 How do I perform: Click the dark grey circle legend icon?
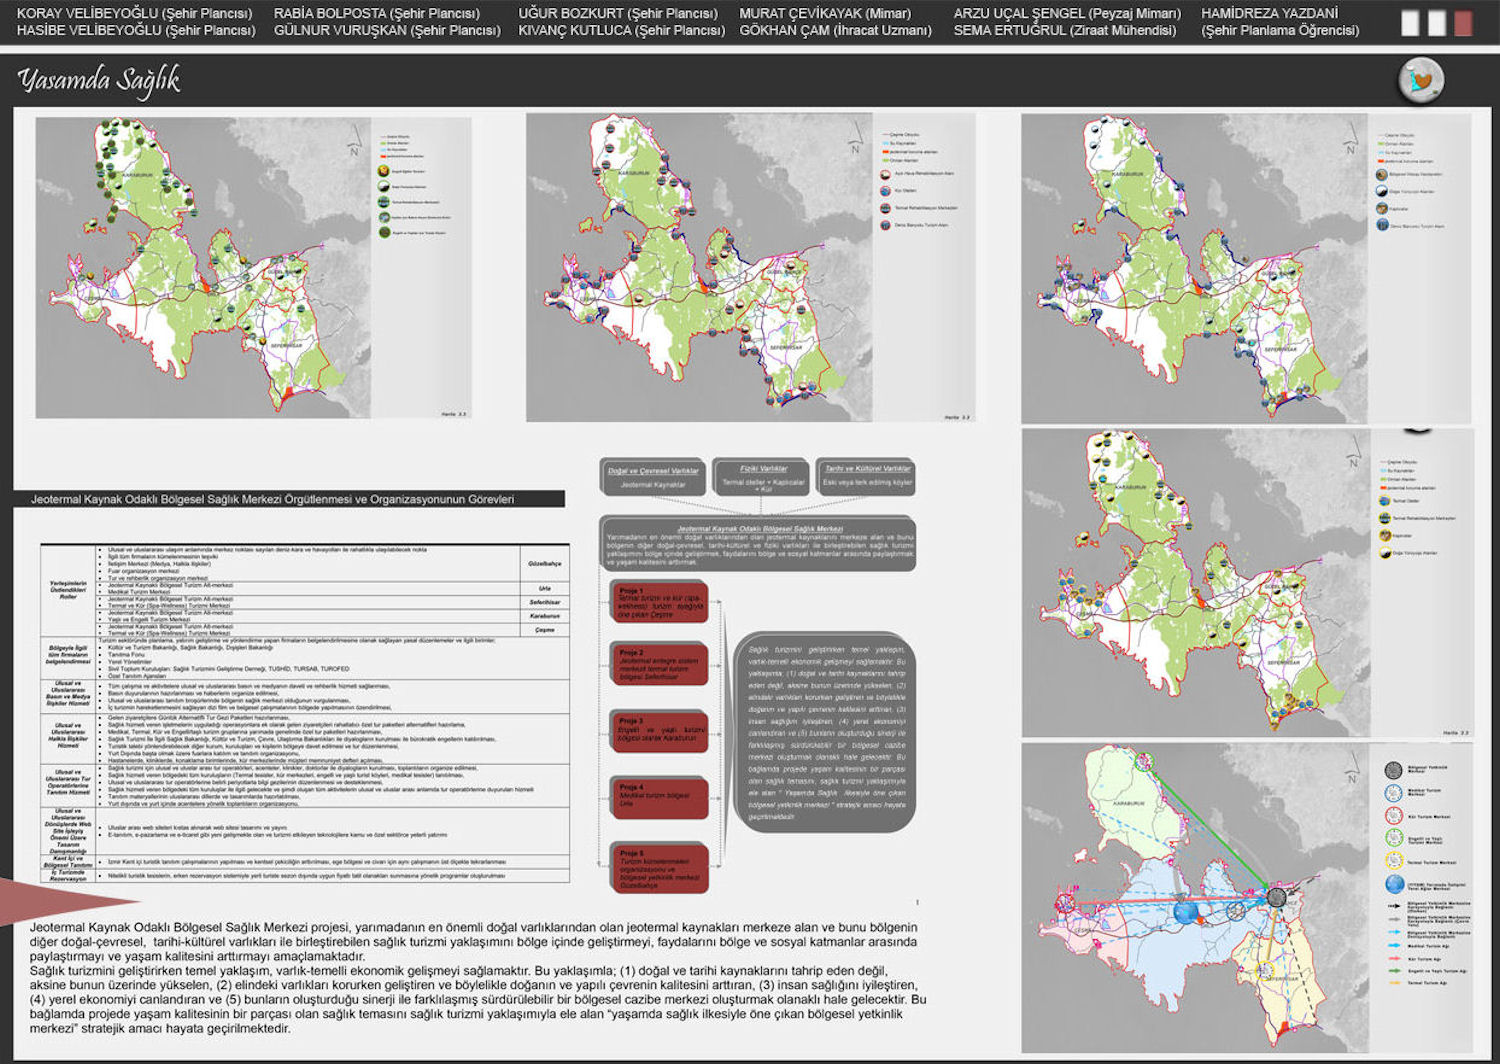click(1393, 770)
